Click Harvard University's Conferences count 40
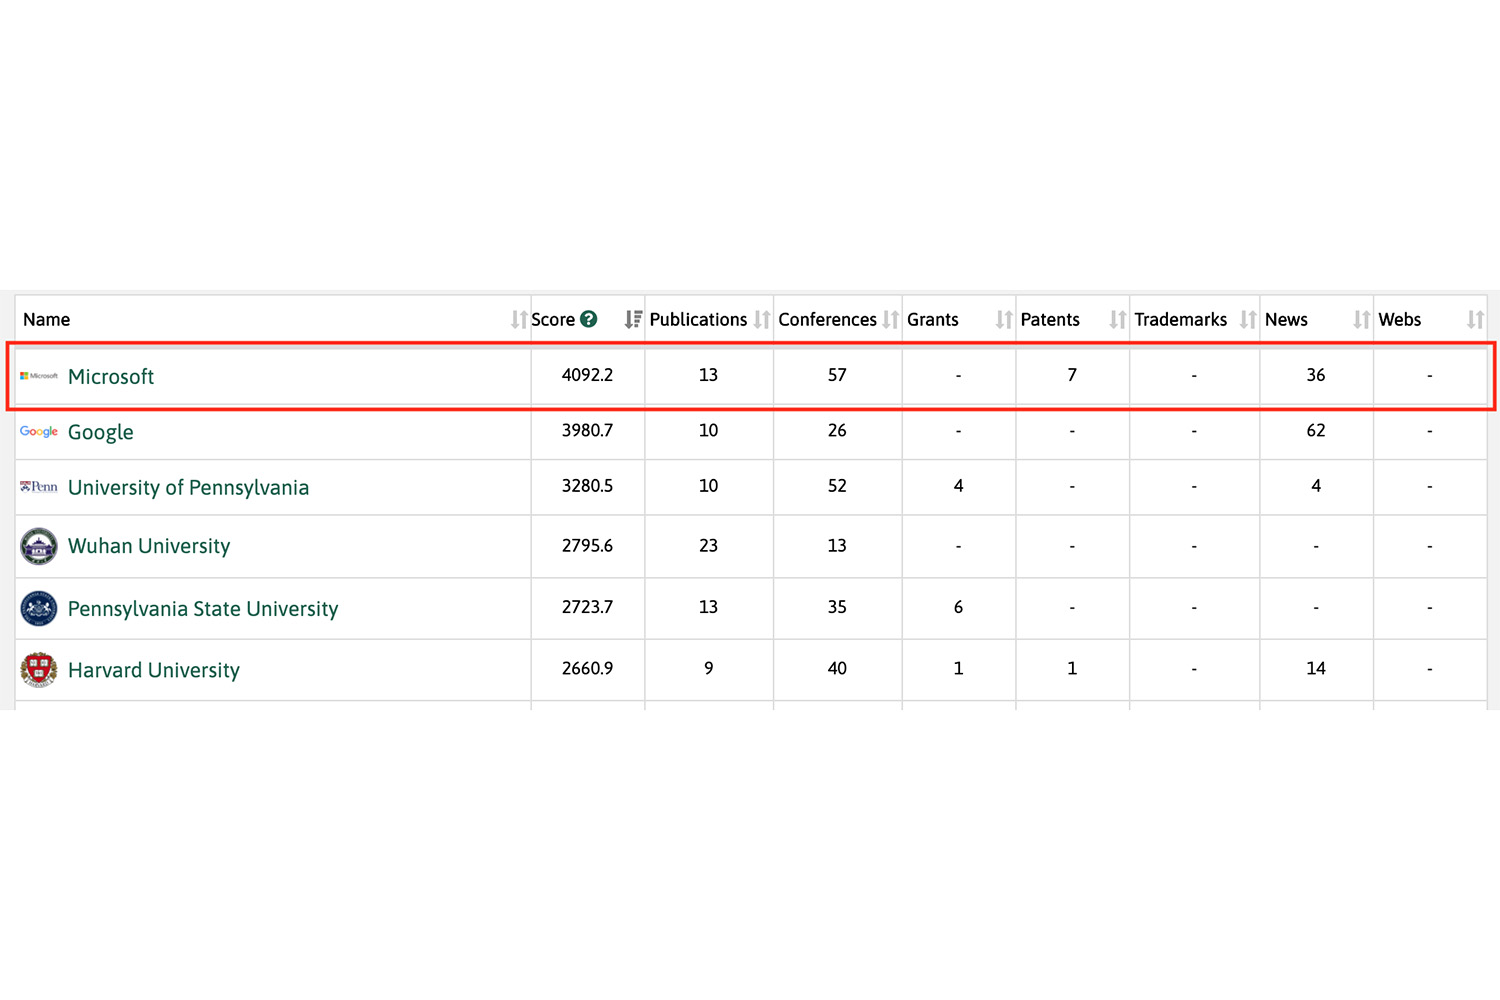 (837, 668)
